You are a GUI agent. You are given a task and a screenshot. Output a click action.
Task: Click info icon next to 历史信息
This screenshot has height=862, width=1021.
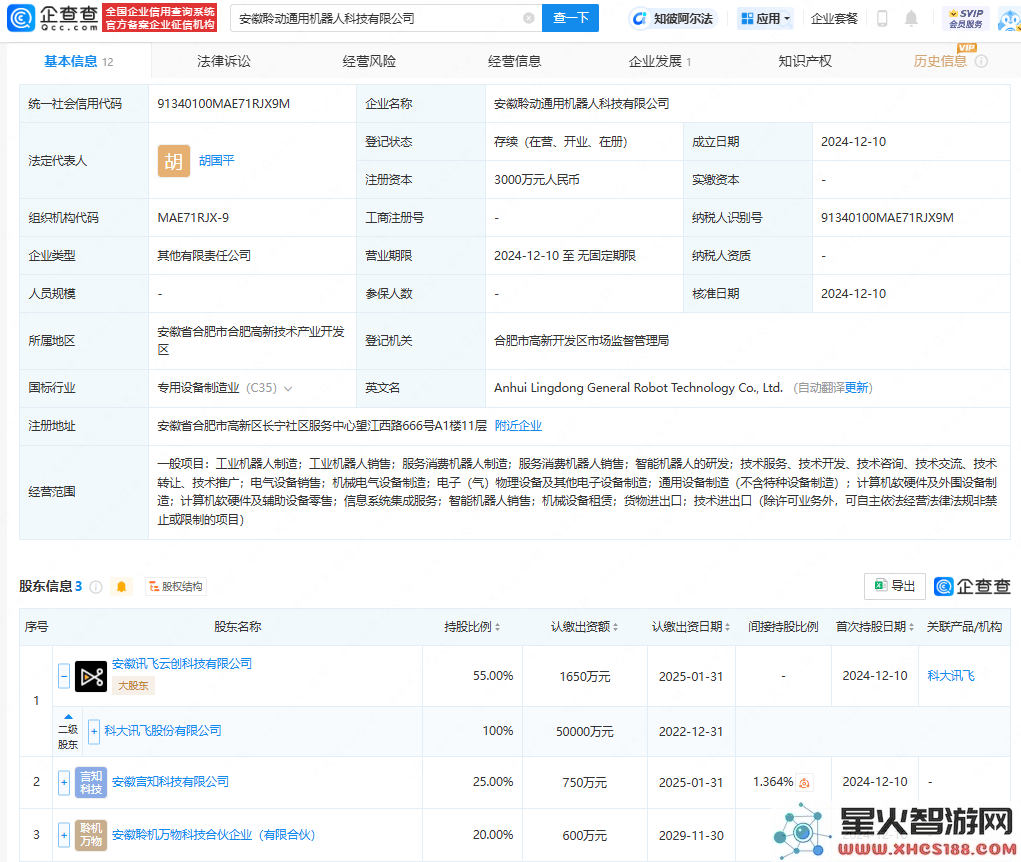[x=981, y=61]
